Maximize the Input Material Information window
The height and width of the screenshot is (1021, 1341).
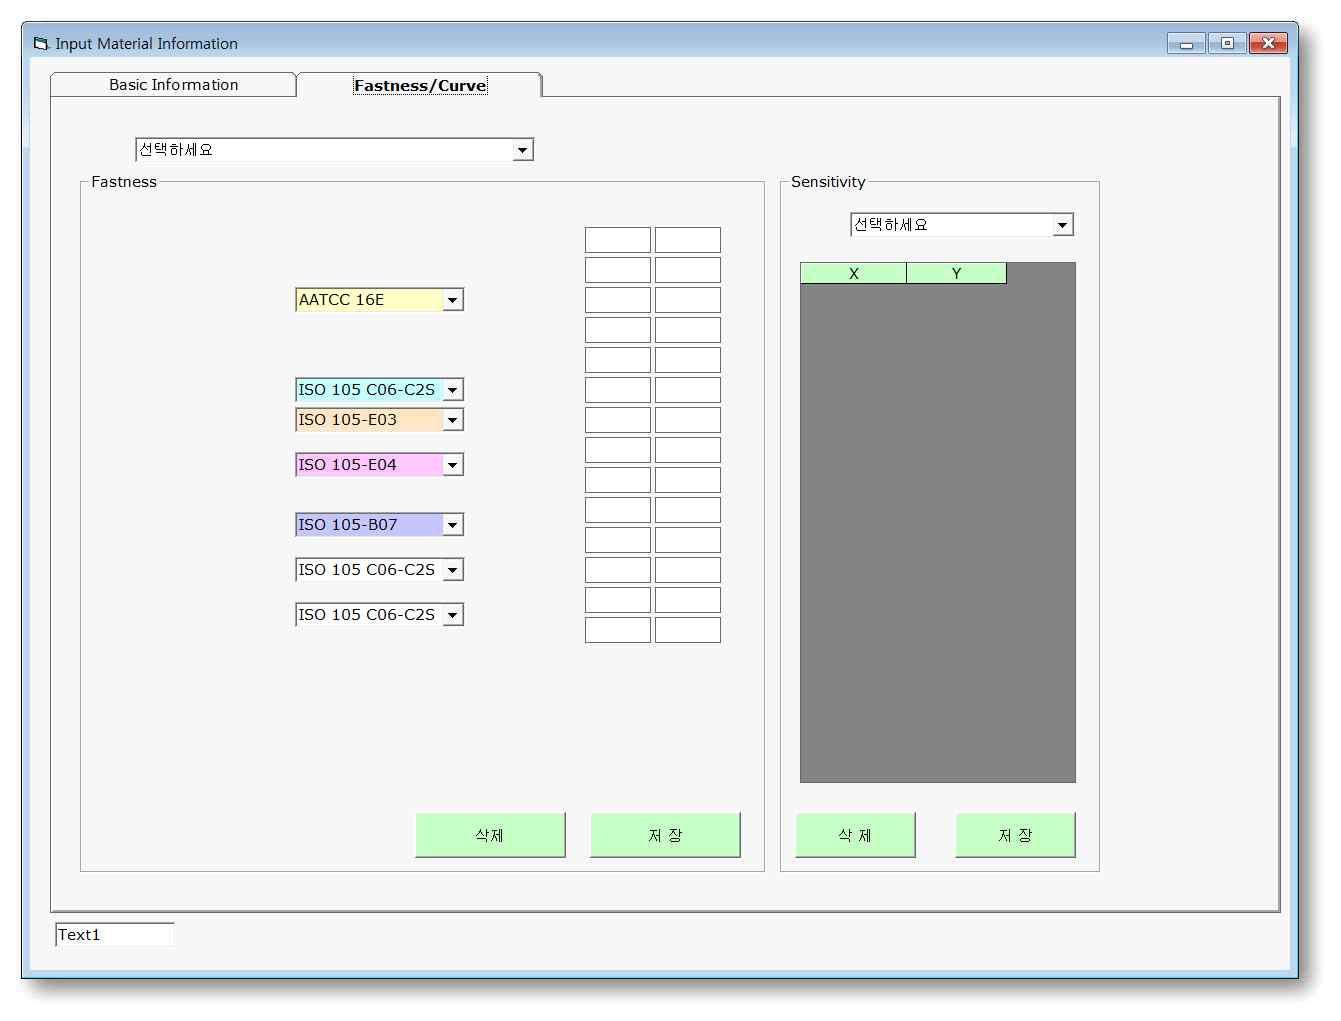(1227, 43)
